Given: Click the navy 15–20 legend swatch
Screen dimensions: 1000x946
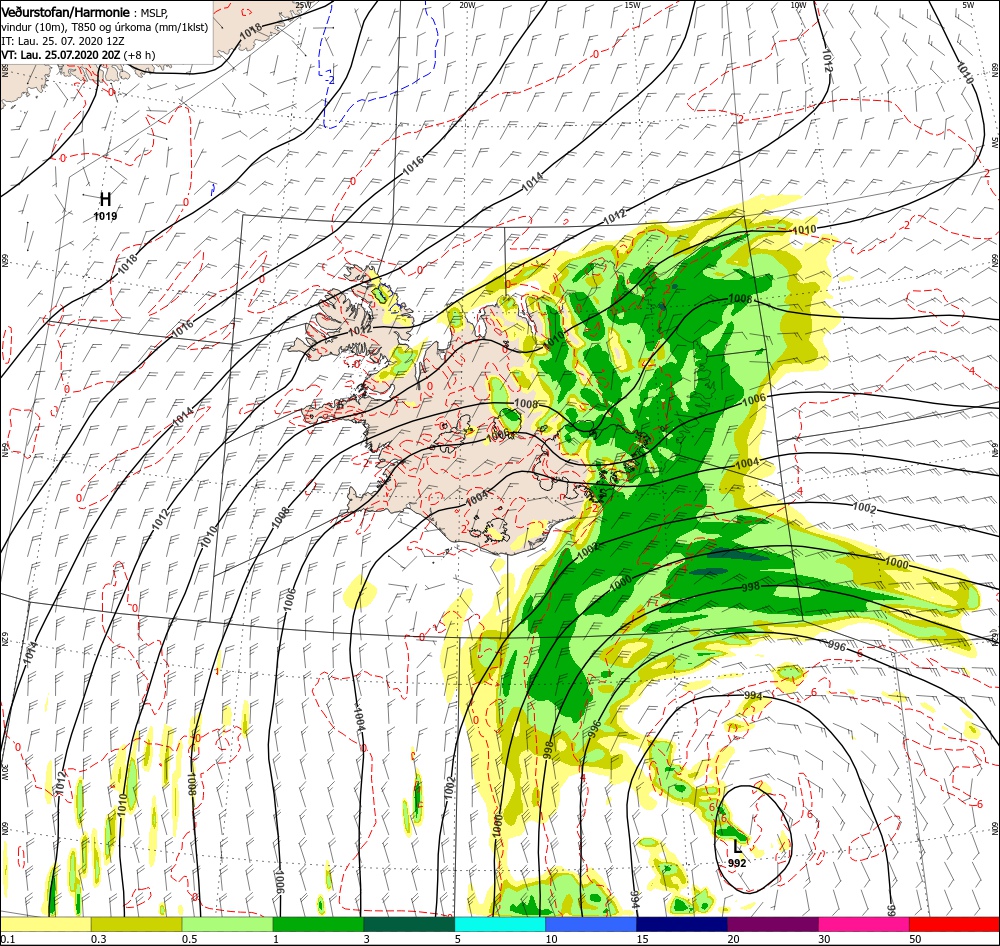Looking at the screenshot, I should click(682, 924).
